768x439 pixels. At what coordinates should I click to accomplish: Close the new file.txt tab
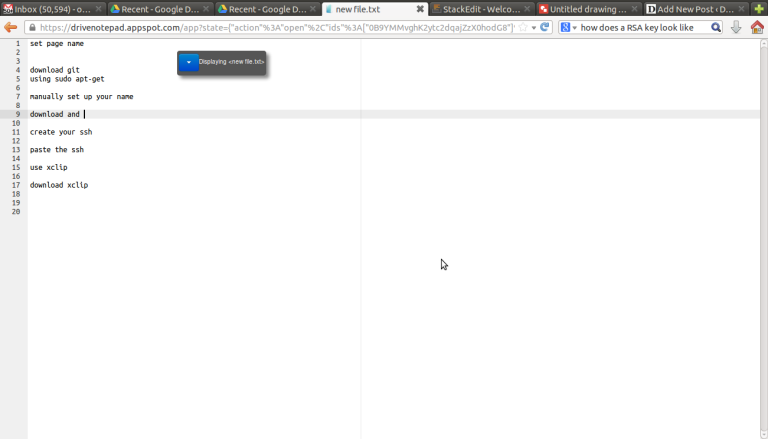click(x=420, y=9)
